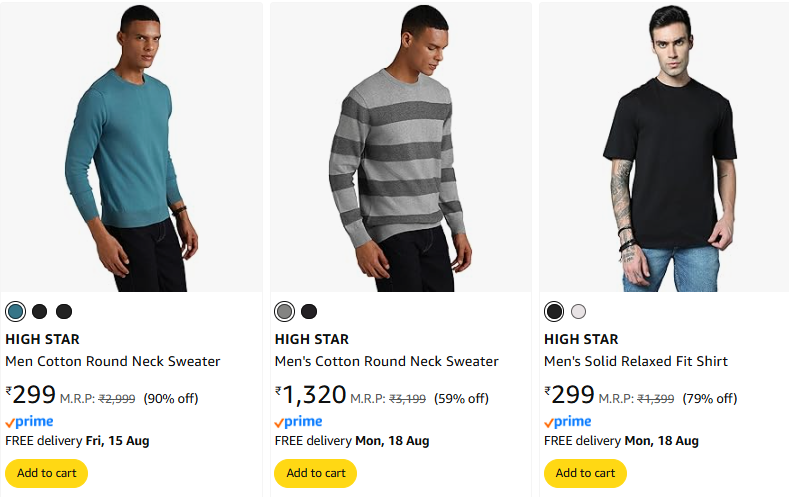
Task: Choose the black swatch under the striped sweater
Action: tap(309, 311)
